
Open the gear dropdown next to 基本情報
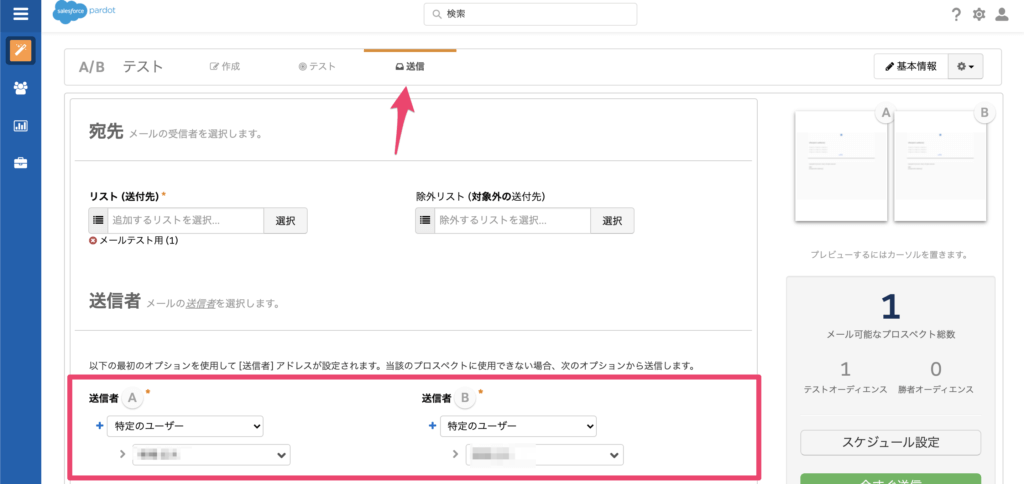pos(965,66)
